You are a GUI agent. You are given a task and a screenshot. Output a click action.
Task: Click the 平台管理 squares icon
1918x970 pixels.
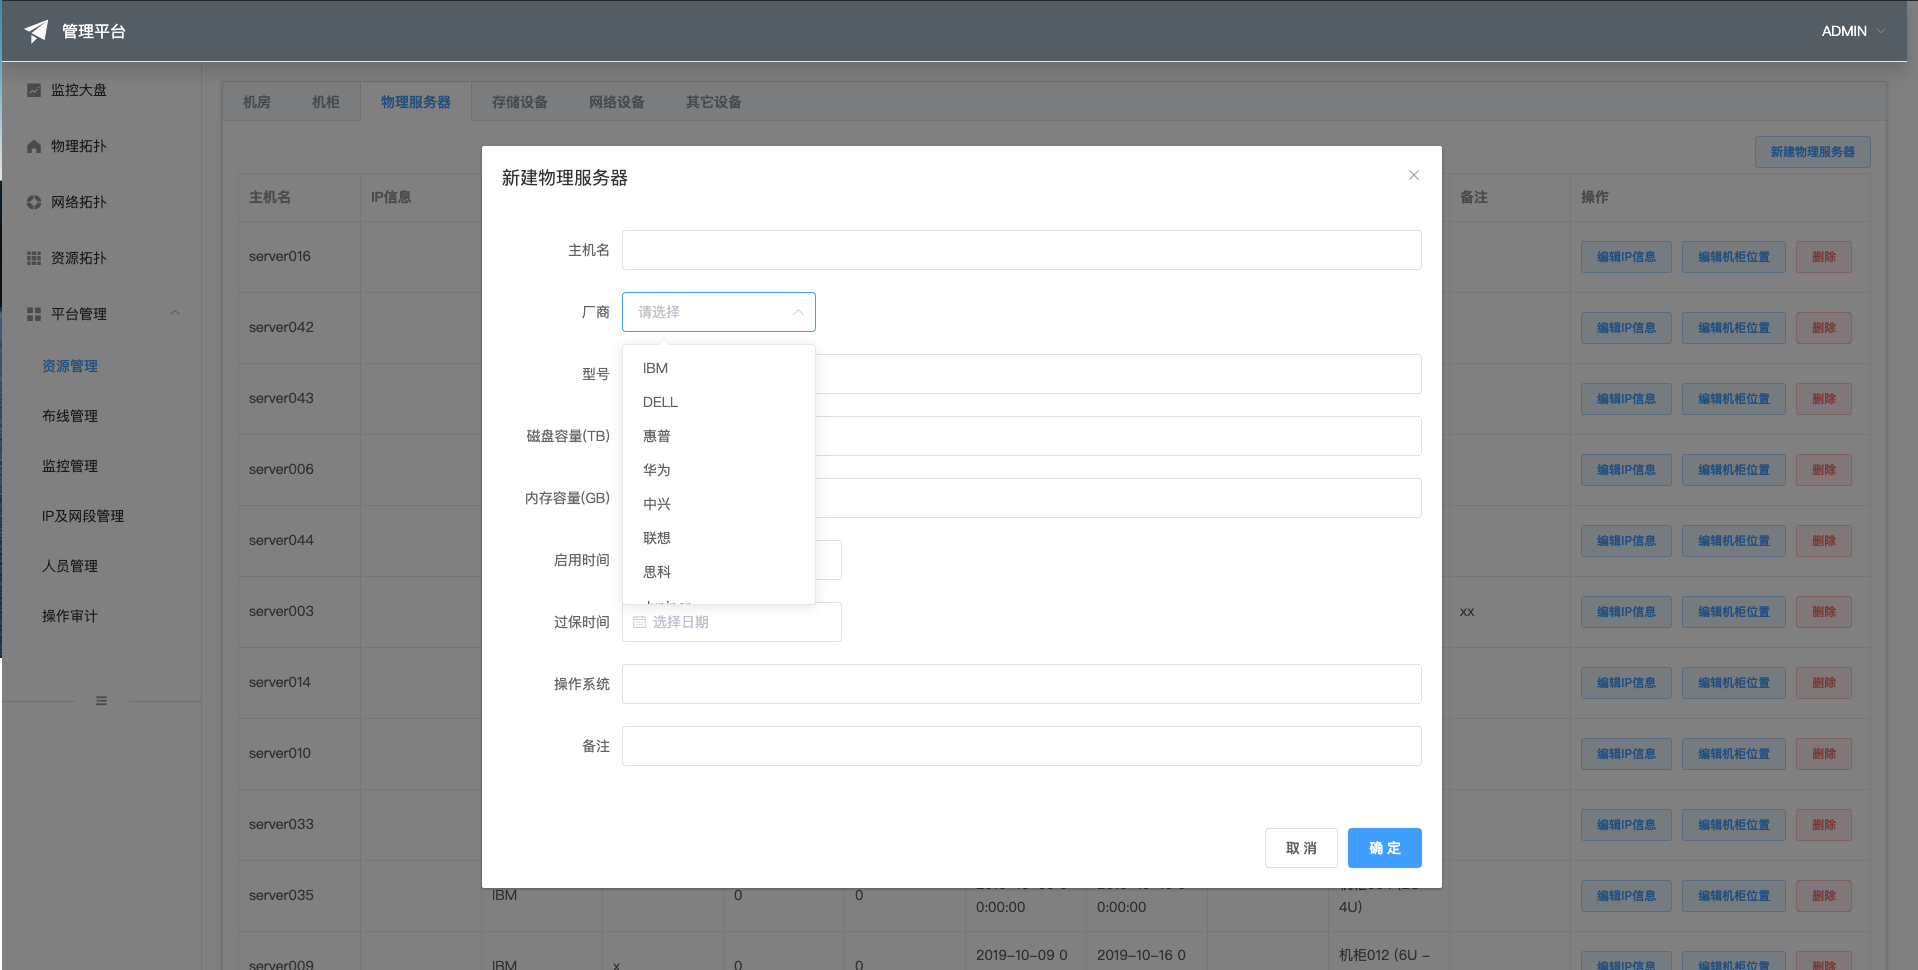tap(34, 314)
